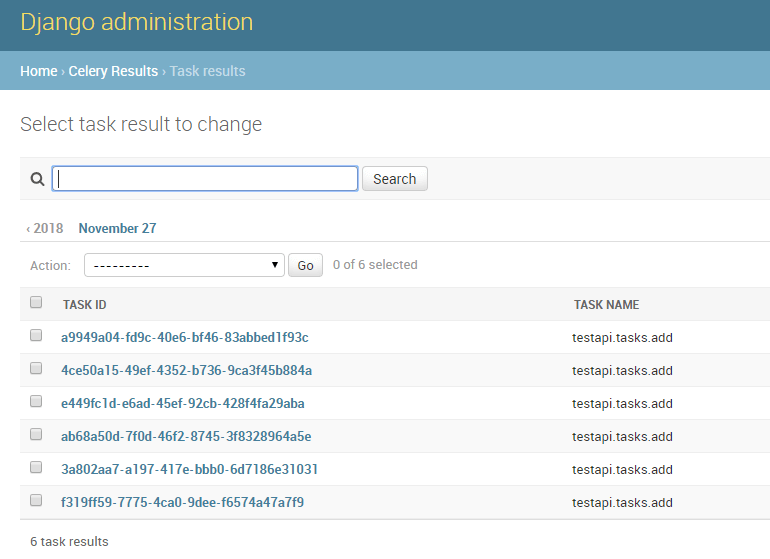Click the magnifying glass search icon

37,179
